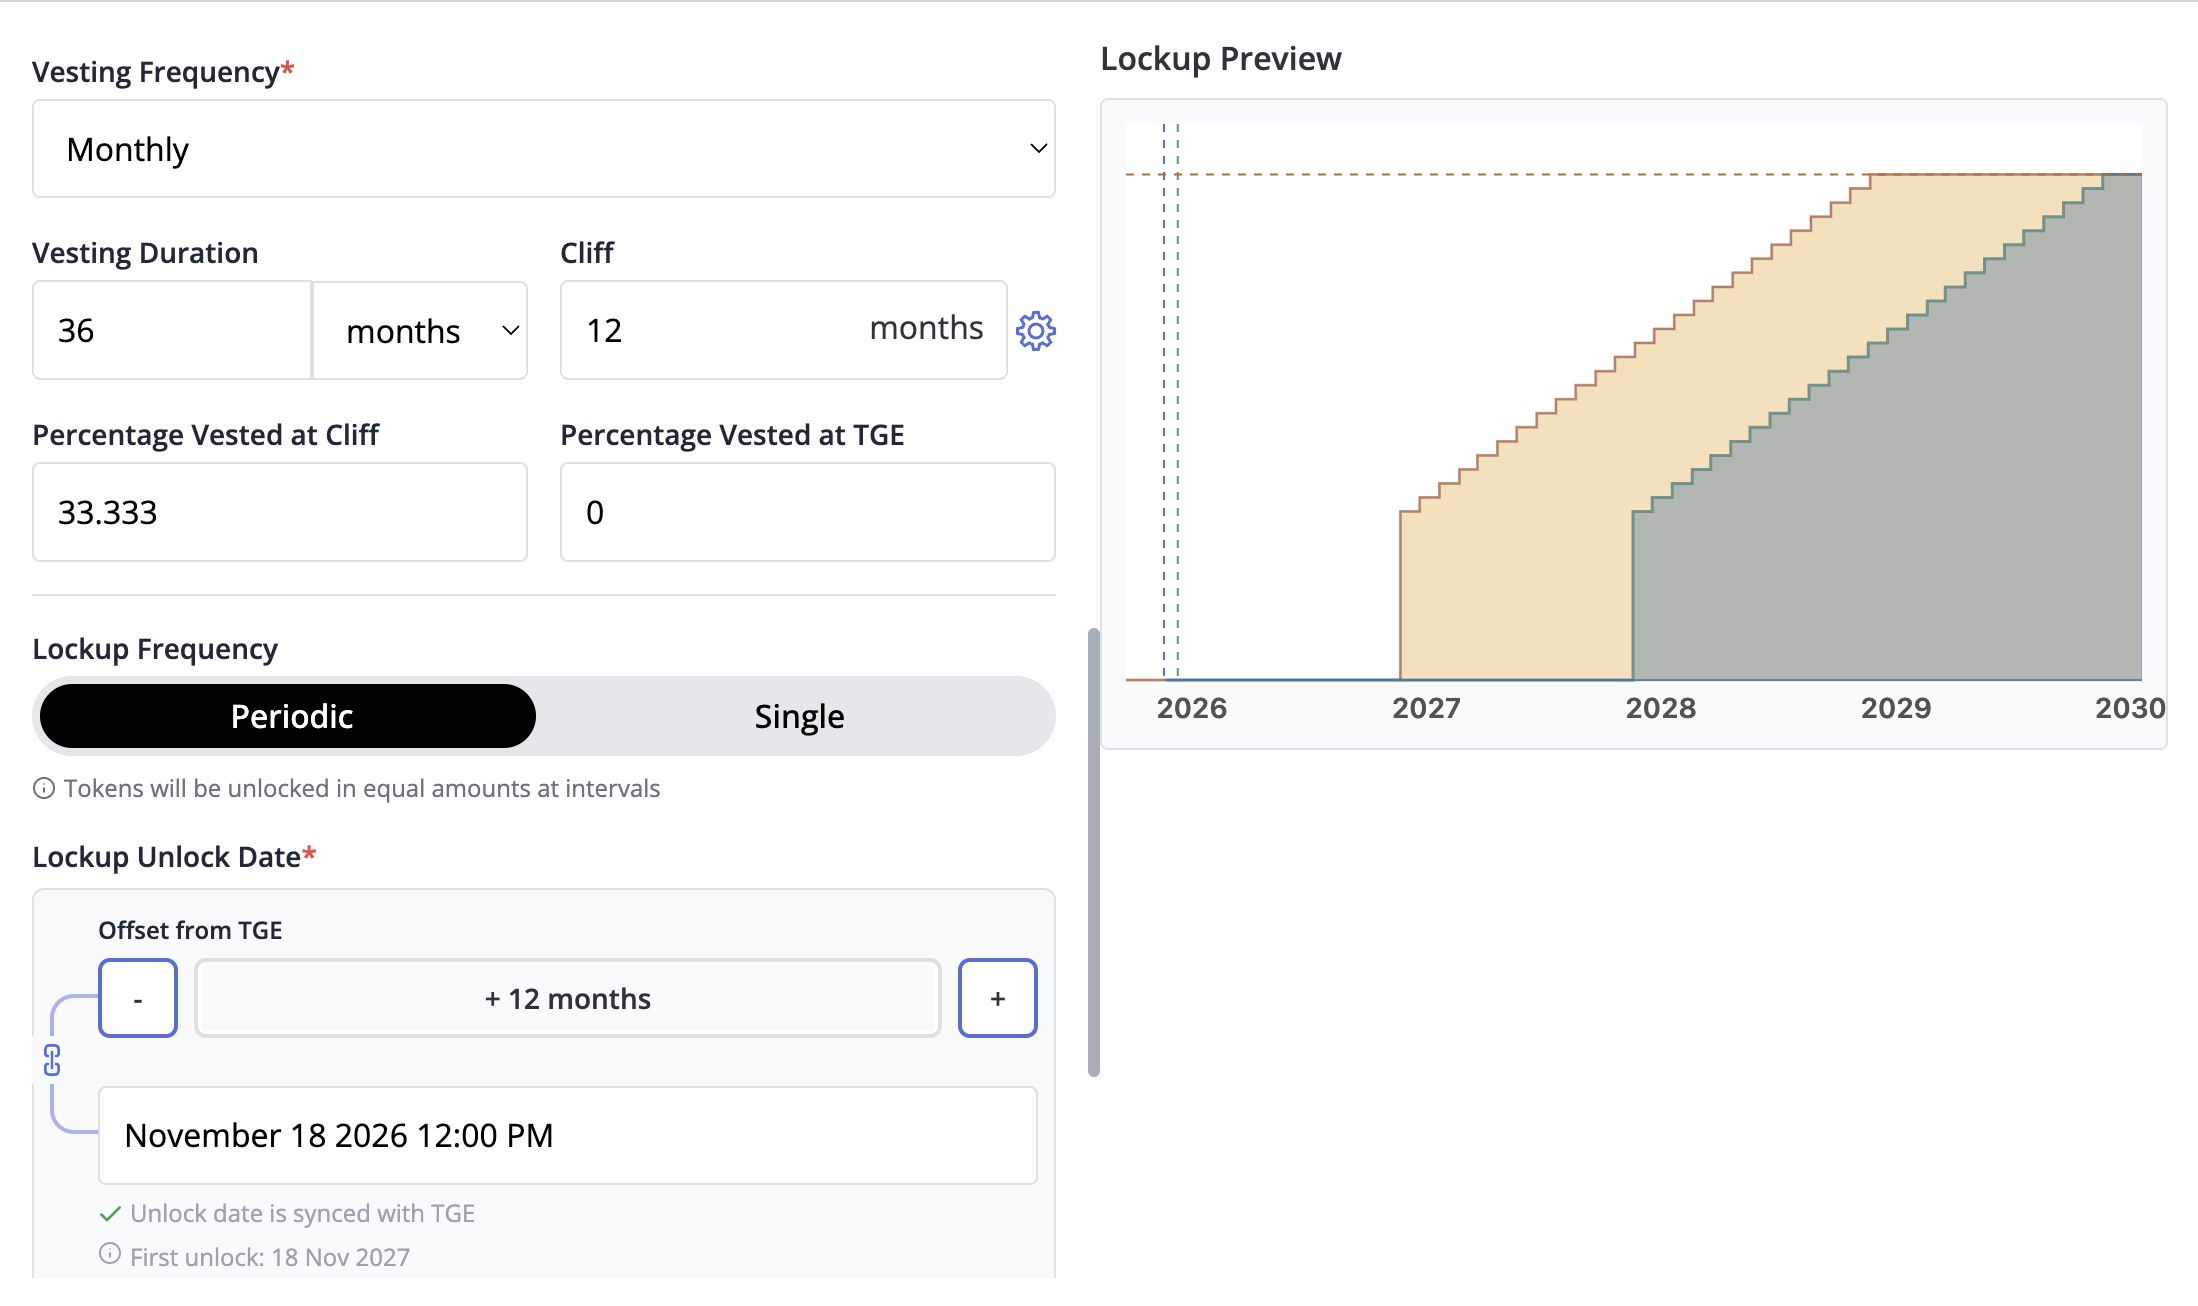
Task: Expand the vesting duration months unit dropdown
Action: (421, 331)
